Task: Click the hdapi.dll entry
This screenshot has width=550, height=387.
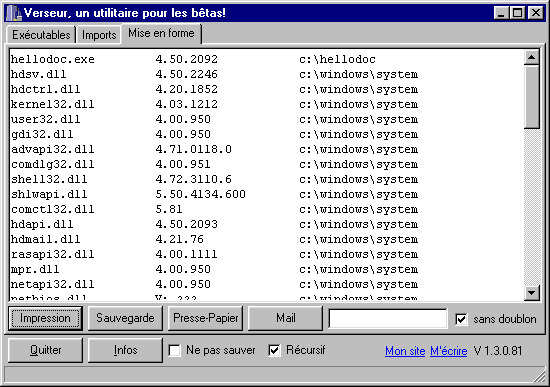Action: pyautogui.click(x=42, y=224)
